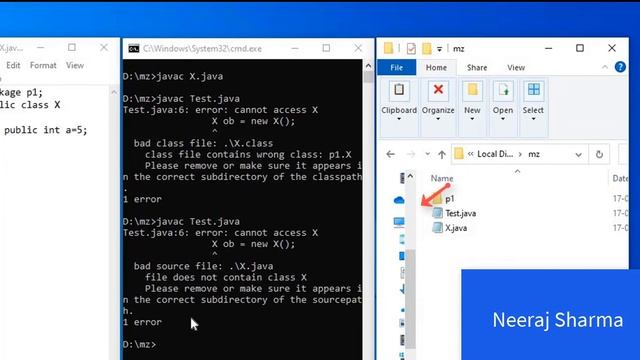Select the Test.java file icon

point(437,213)
